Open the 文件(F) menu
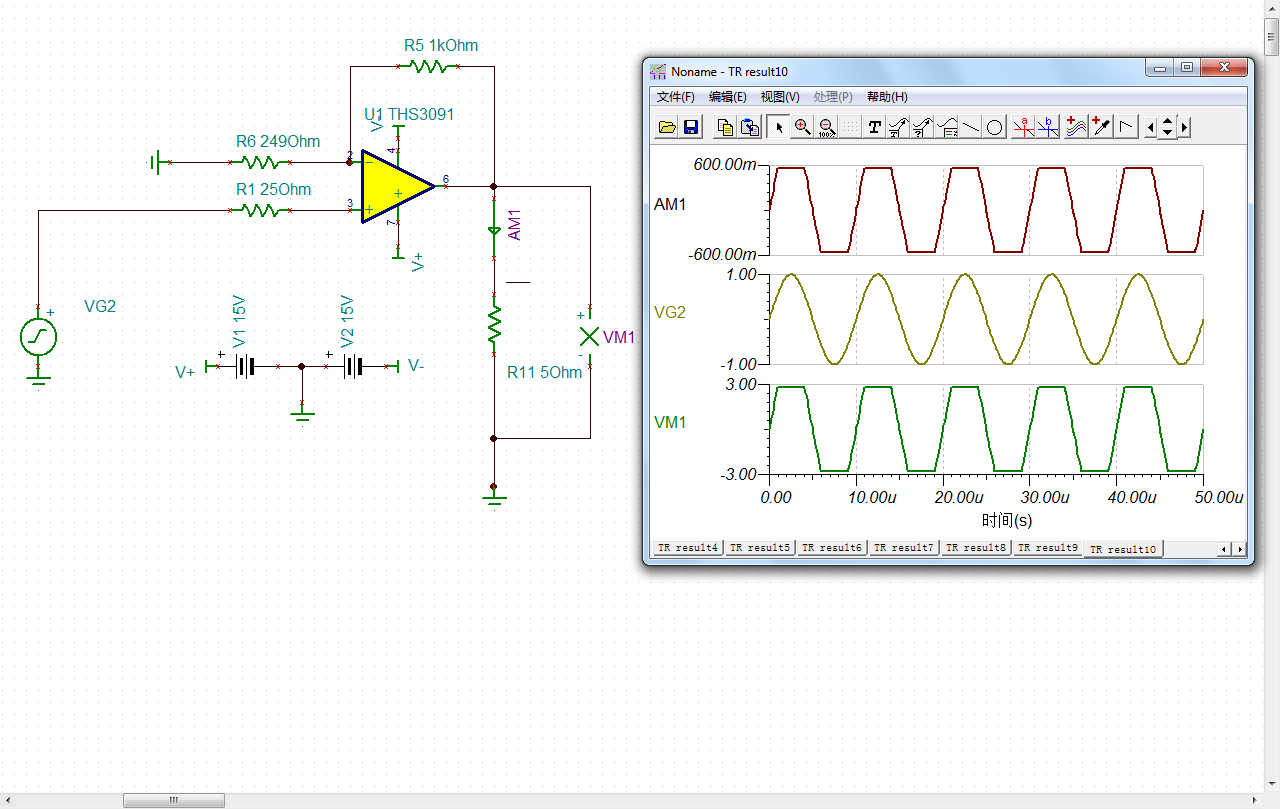The image size is (1280, 809). 675,97
